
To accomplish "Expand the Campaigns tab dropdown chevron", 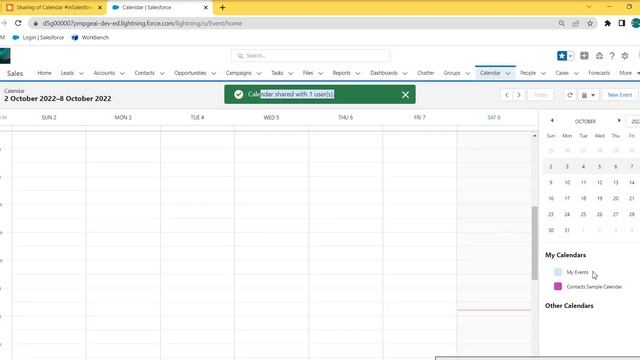I will pyautogui.click(x=259, y=73).
